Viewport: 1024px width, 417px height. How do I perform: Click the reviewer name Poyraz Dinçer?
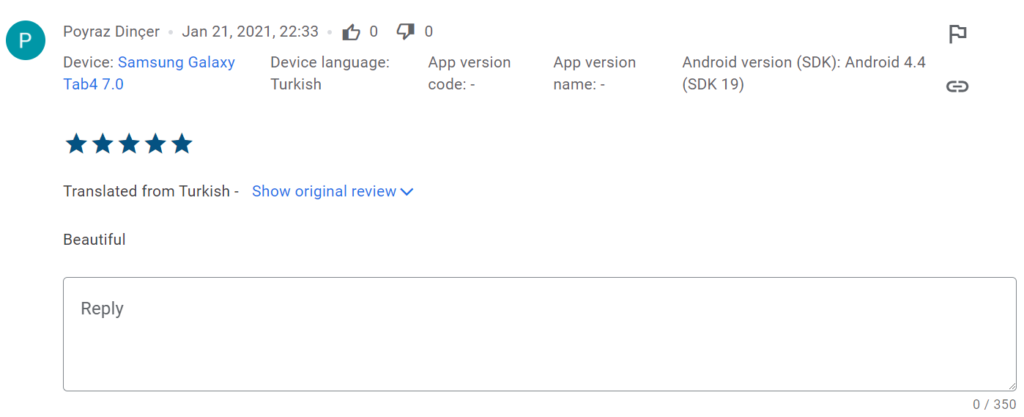point(111,32)
